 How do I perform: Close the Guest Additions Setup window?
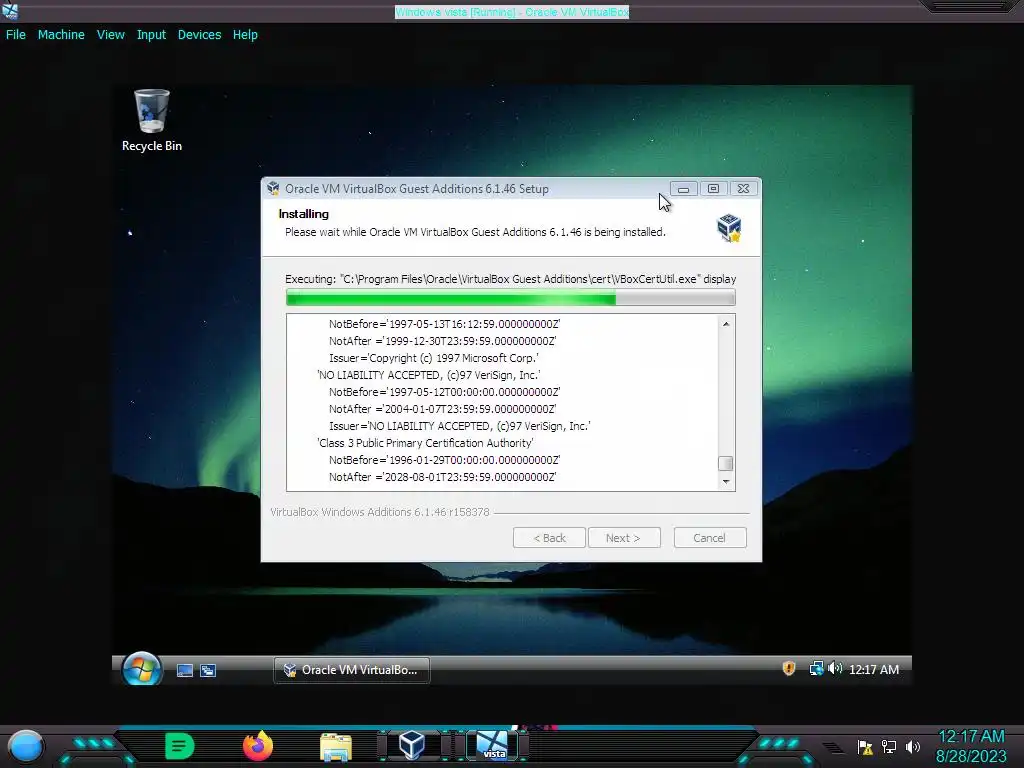click(743, 189)
